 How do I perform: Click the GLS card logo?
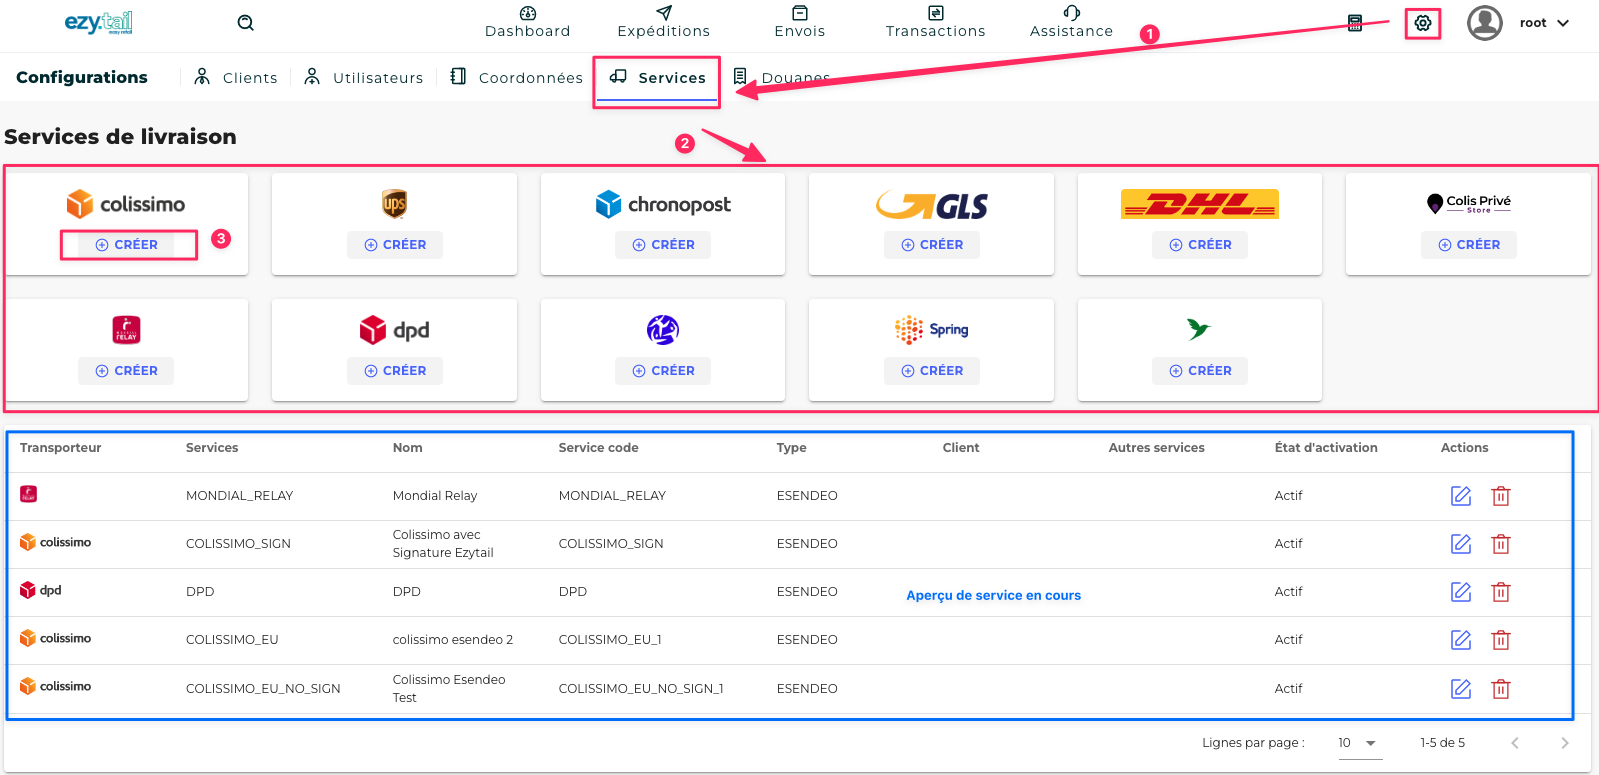(932, 205)
